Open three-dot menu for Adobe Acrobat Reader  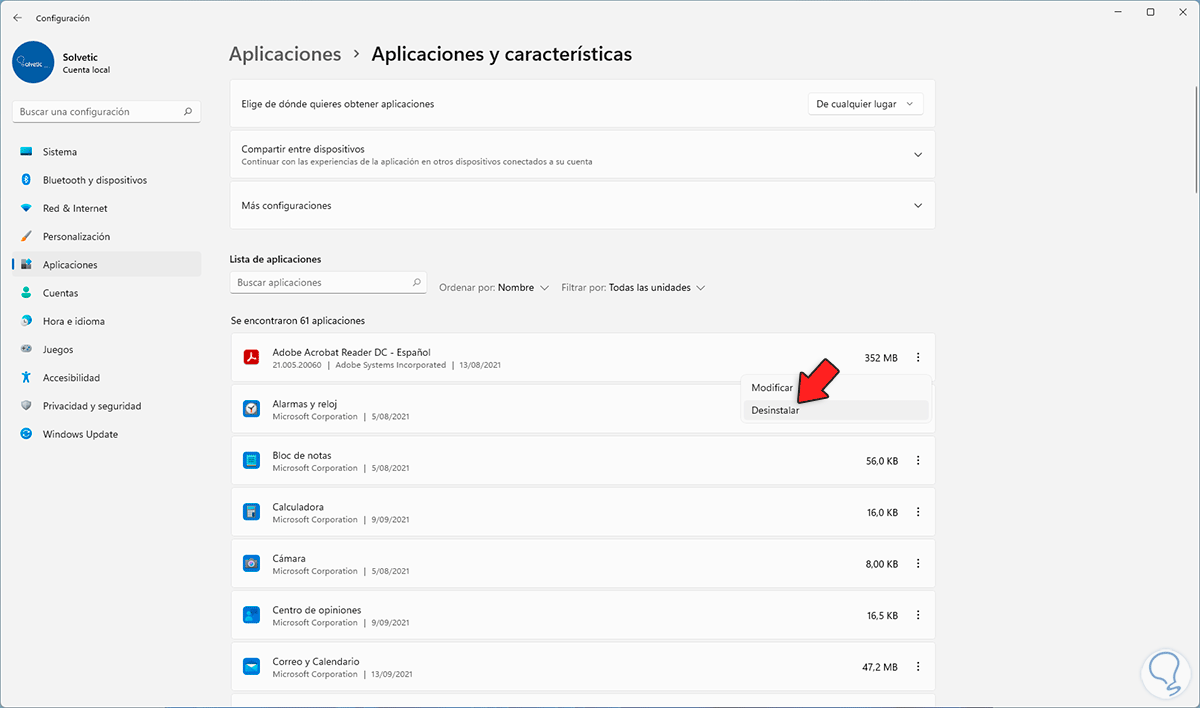pos(918,358)
